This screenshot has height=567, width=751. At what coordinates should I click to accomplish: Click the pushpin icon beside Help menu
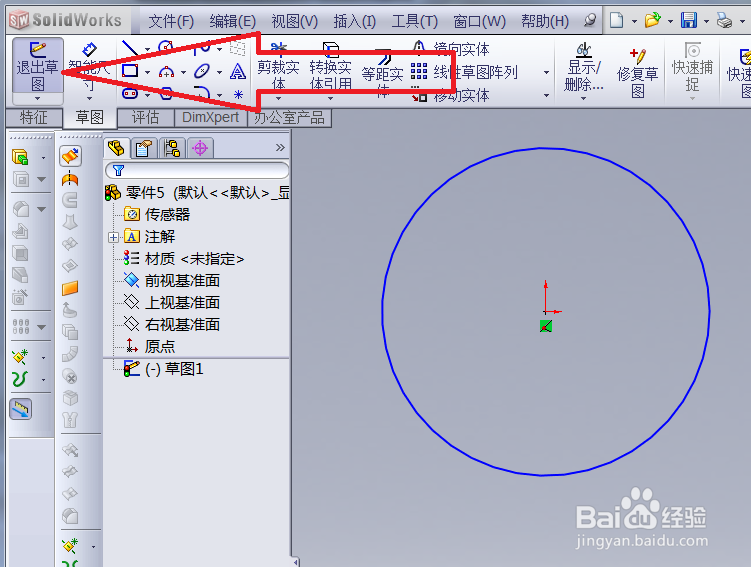591,20
